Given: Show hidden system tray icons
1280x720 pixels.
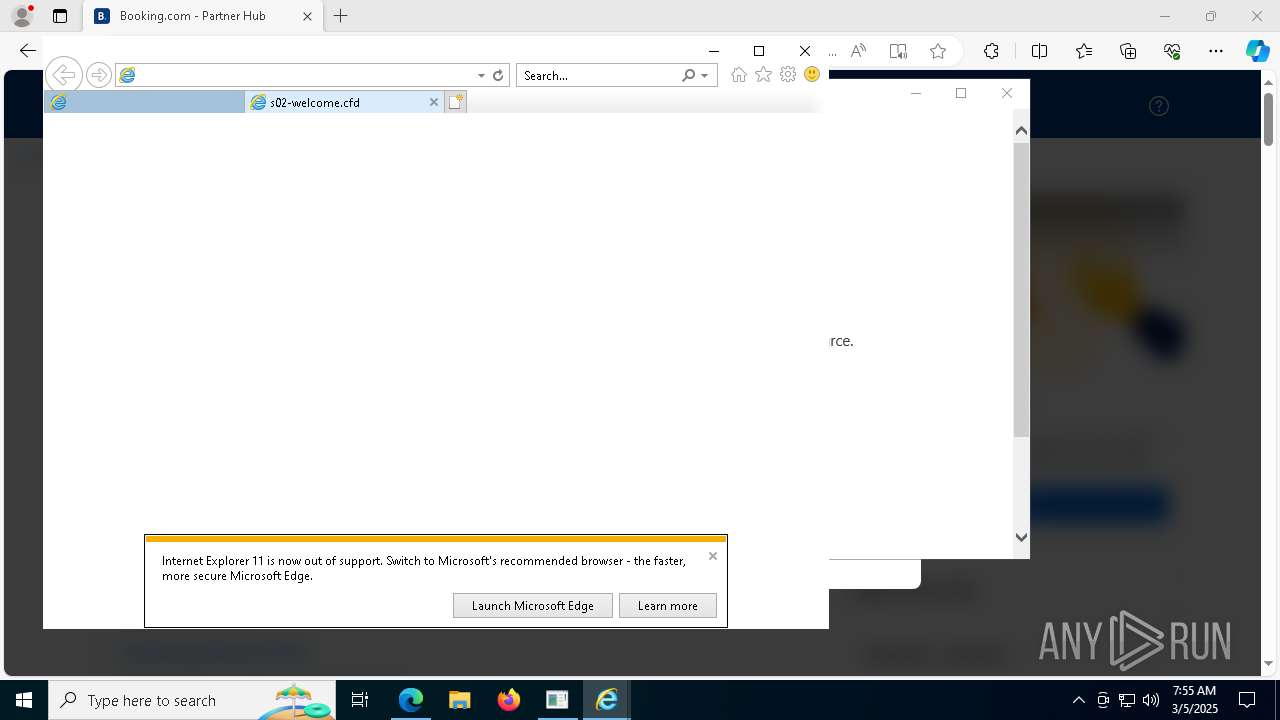Looking at the screenshot, I should pyautogui.click(x=1078, y=700).
